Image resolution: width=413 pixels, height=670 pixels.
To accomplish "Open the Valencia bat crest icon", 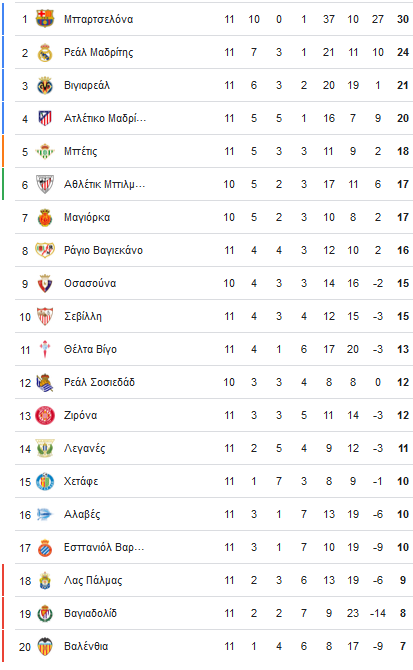I will coord(45,646).
